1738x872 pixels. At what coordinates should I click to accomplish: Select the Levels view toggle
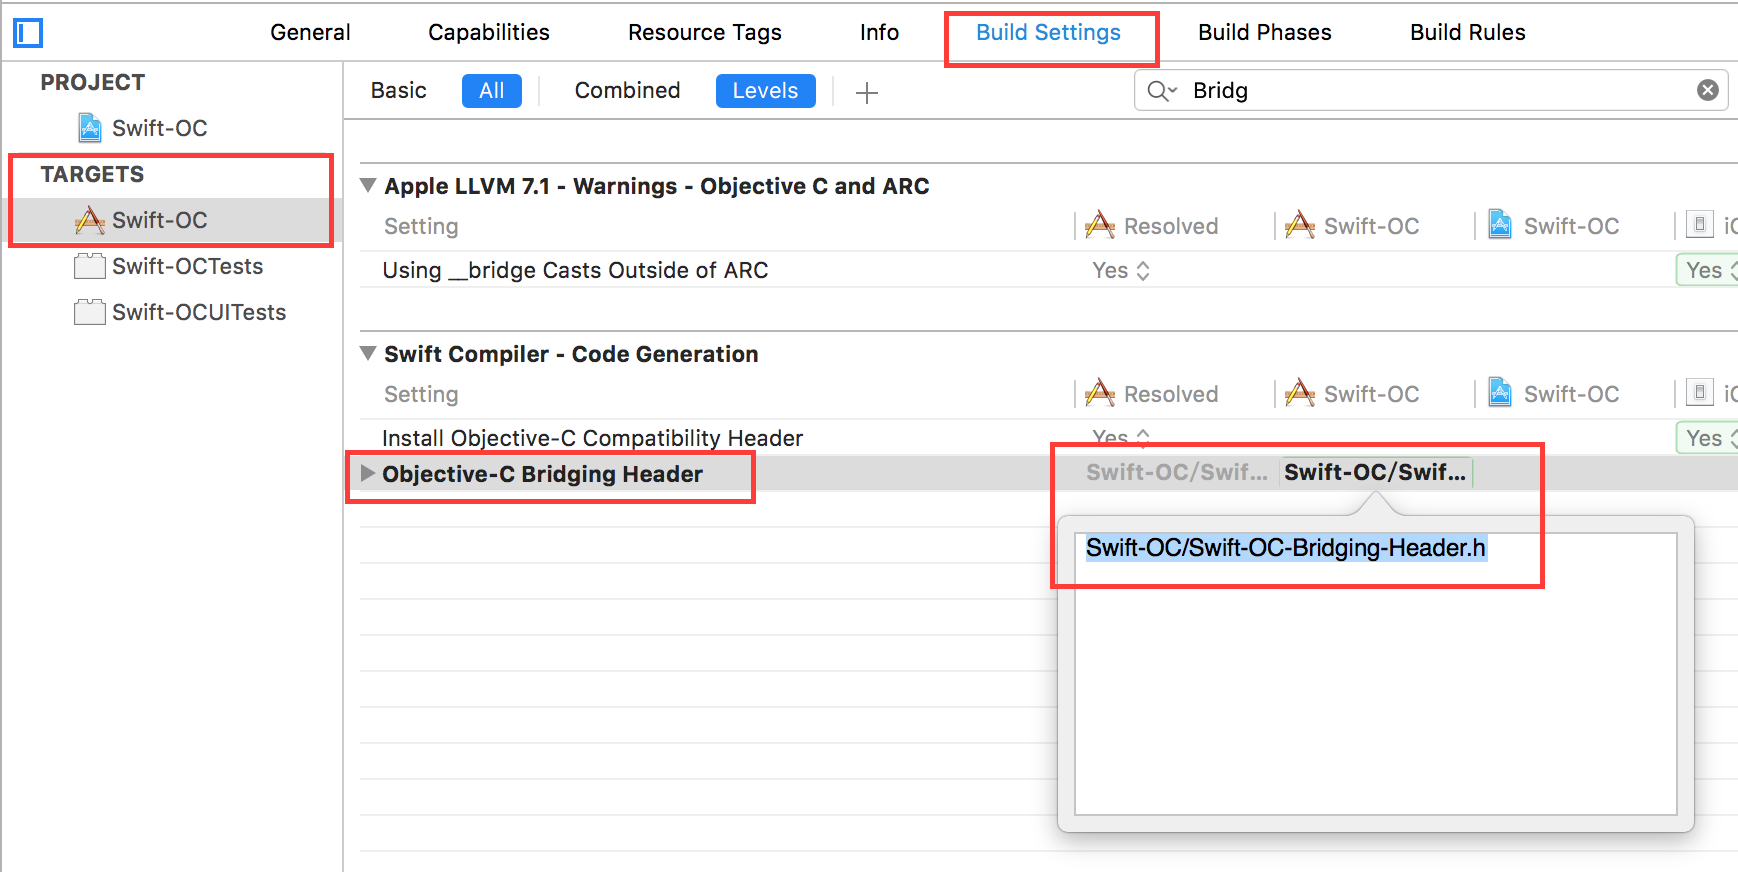[765, 91]
